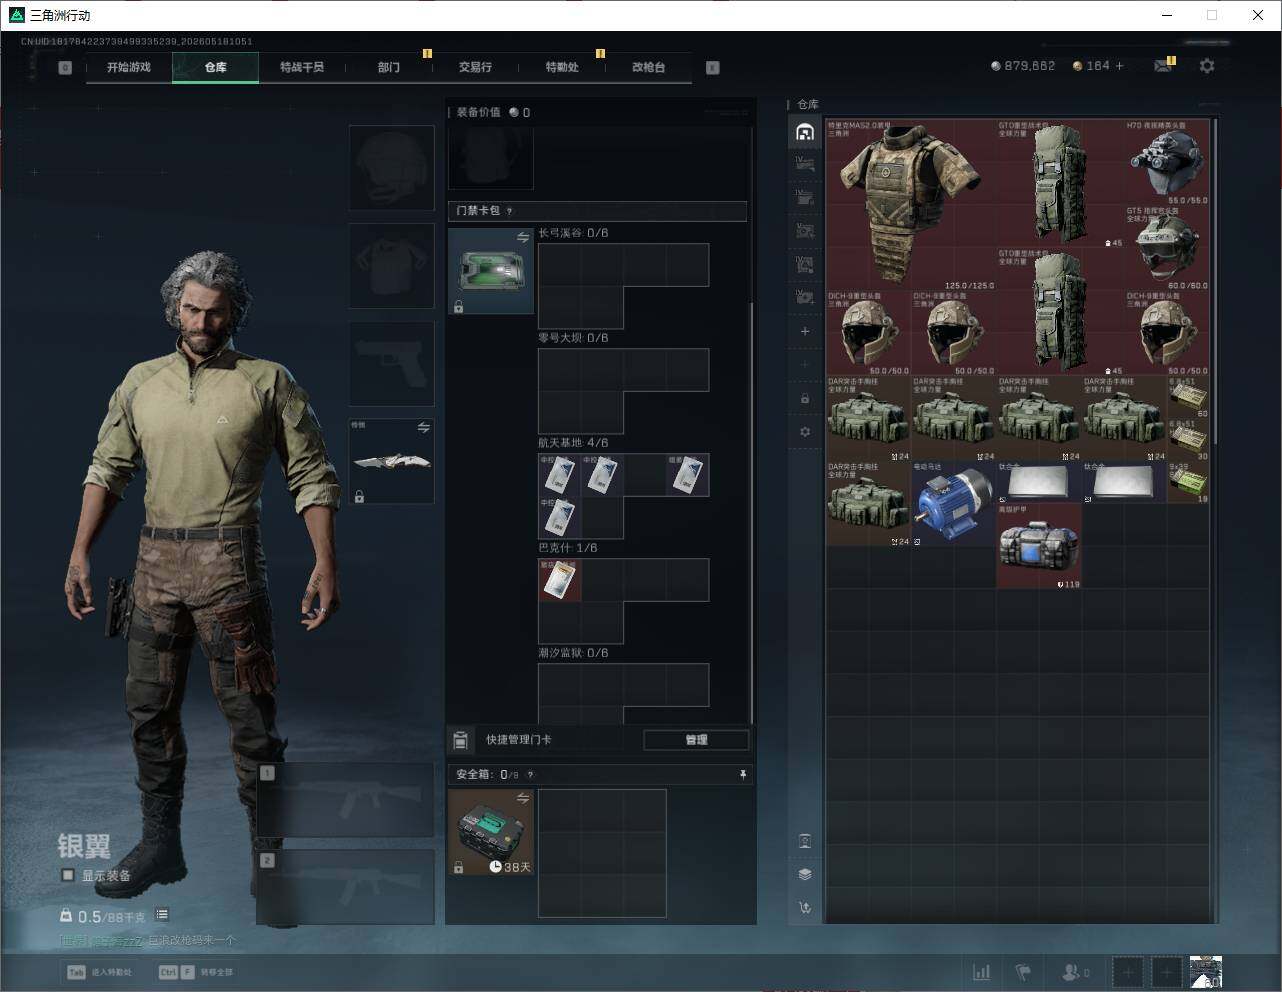Select the 高级护甲 armor repair kit item

pos(1039,546)
